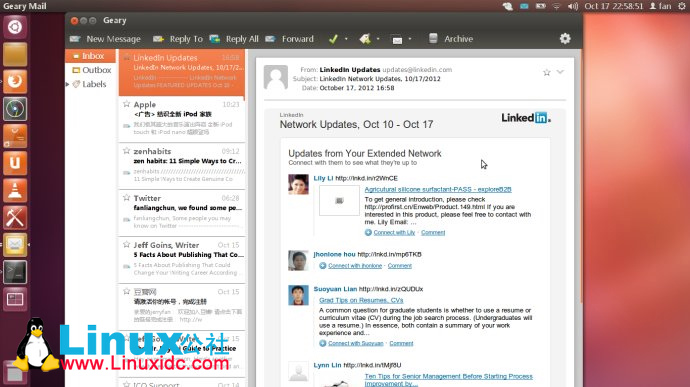Open the Geary settings gear menu
The width and height of the screenshot is (690, 387).
coord(565,39)
